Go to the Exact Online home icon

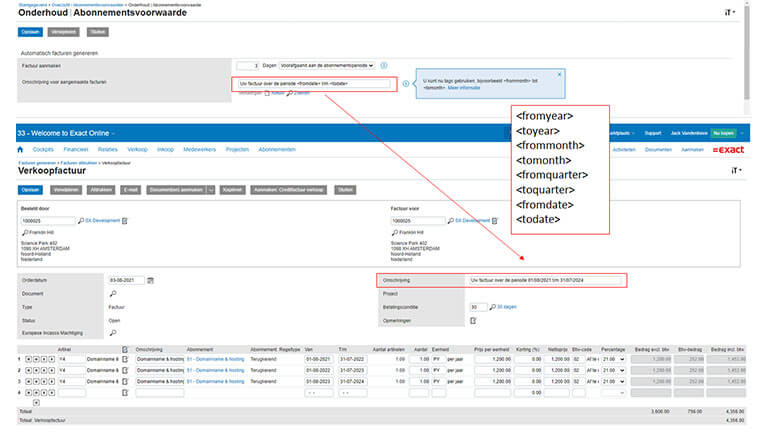(20, 149)
